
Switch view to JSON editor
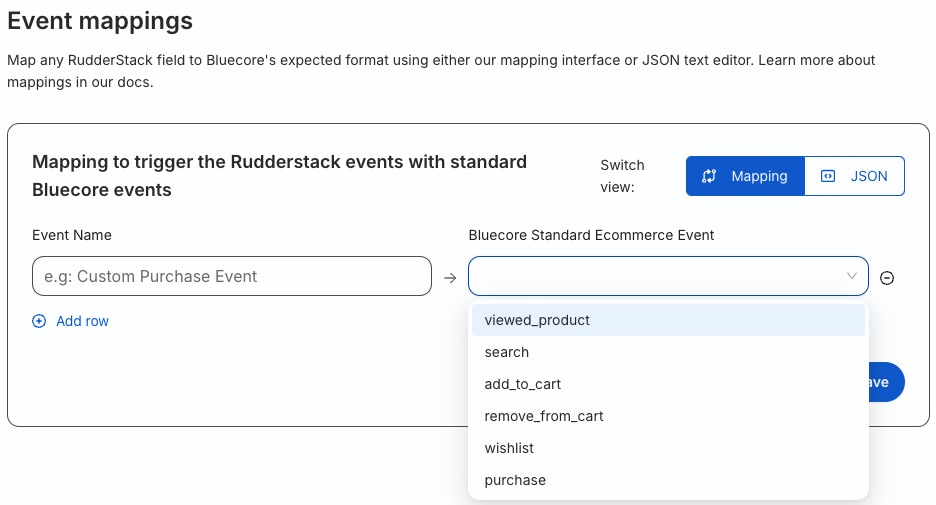point(854,176)
